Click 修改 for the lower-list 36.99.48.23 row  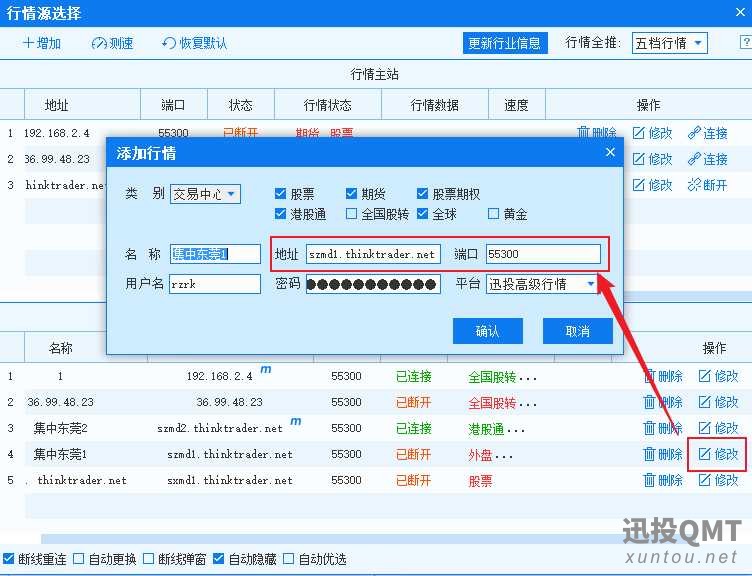click(x=718, y=402)
